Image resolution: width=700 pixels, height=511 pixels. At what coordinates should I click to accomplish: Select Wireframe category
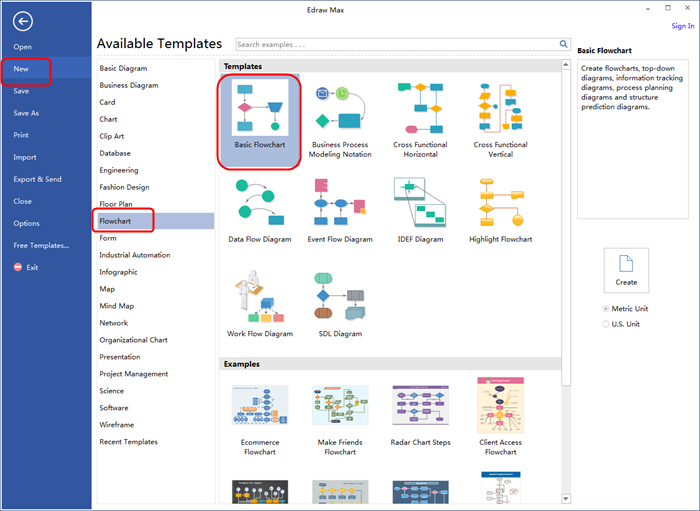117,424
